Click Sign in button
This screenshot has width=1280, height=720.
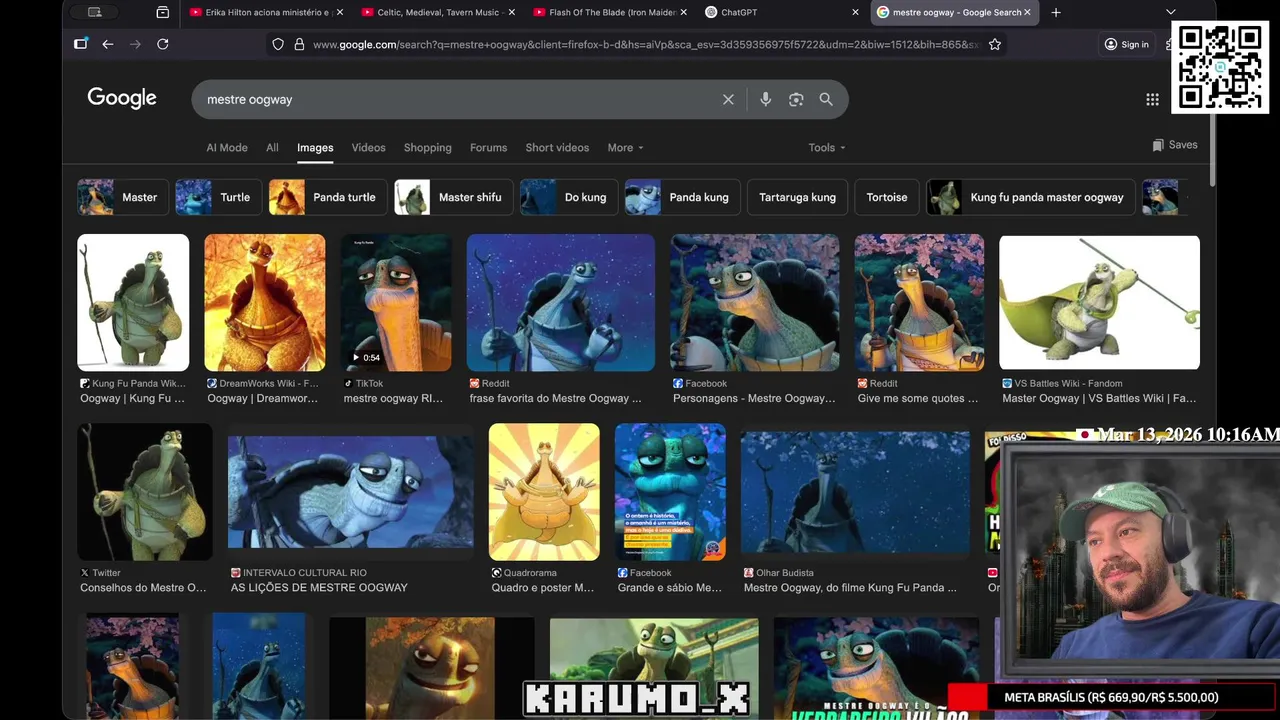coord(1126,44)
